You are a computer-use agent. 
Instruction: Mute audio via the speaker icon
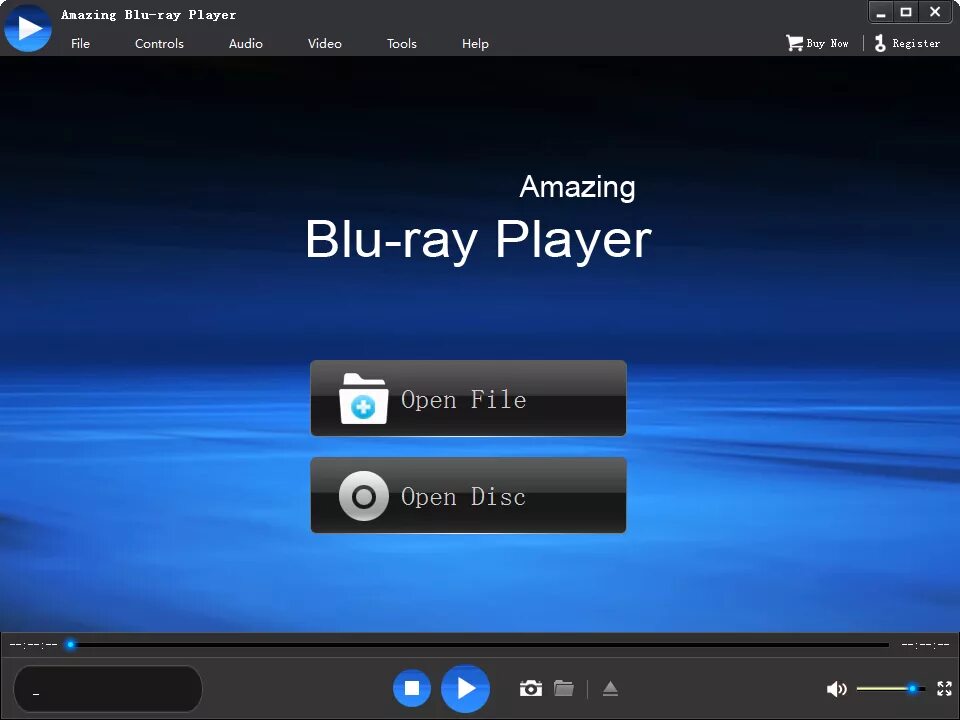click(836, 689)
